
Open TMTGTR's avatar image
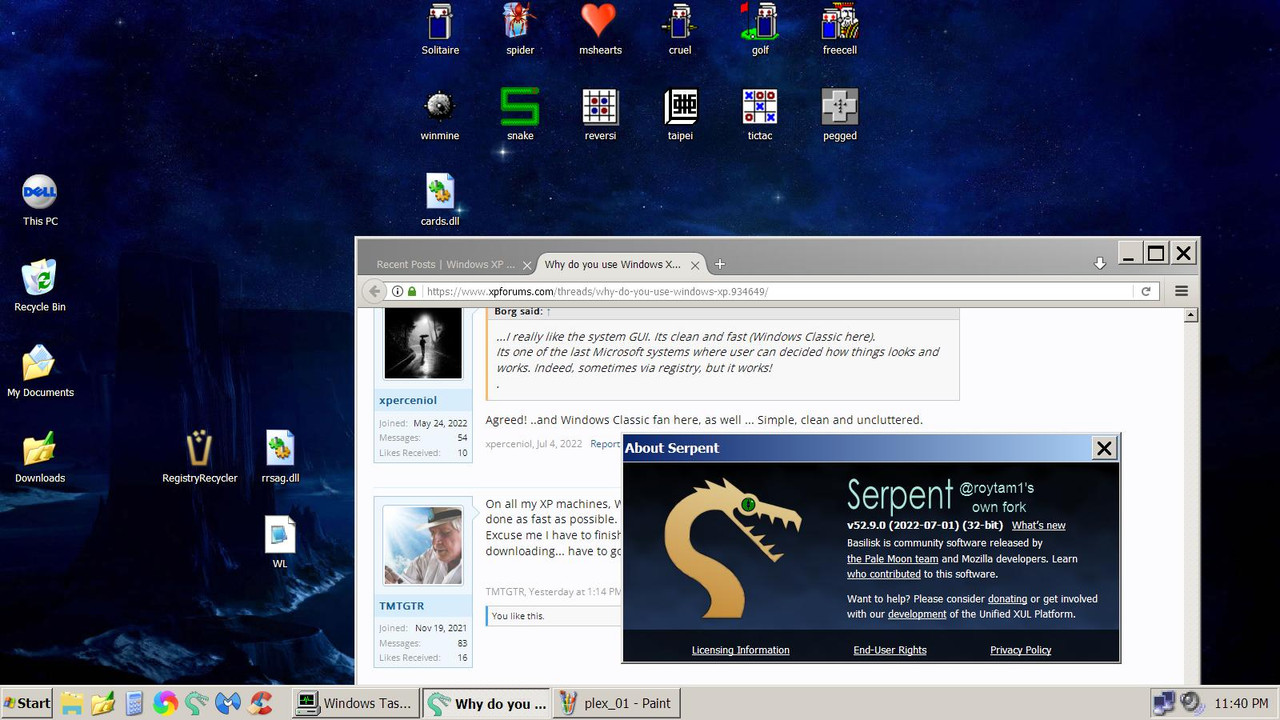[423, 545]
